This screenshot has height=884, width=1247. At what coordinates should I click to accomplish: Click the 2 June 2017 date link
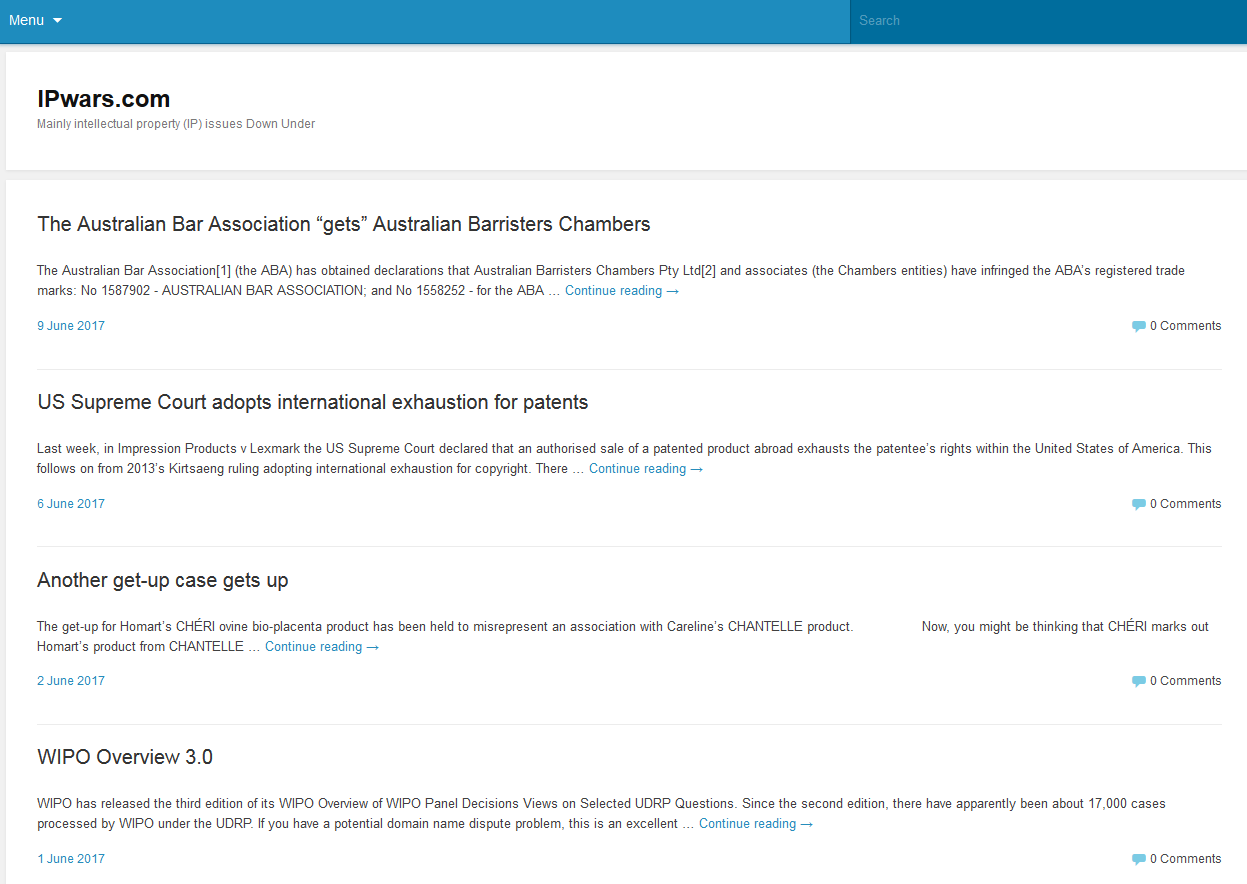(71, 681)
